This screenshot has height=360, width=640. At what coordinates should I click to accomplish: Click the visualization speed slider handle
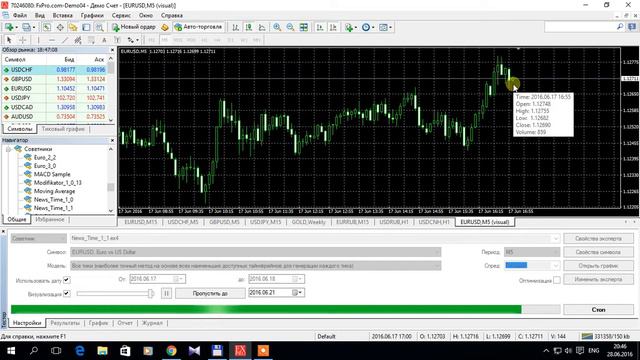[x=151, y=293]
